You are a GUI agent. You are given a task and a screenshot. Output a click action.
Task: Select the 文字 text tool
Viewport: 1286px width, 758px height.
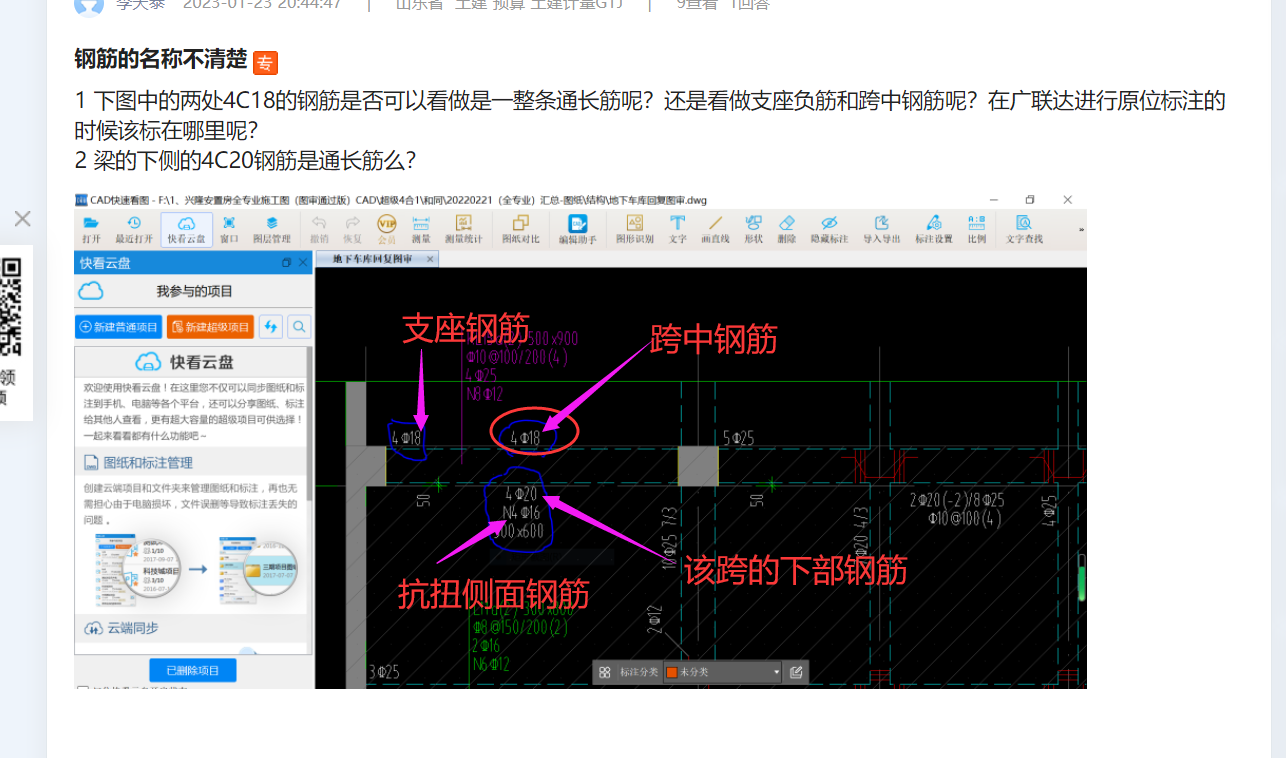[678, 229]
